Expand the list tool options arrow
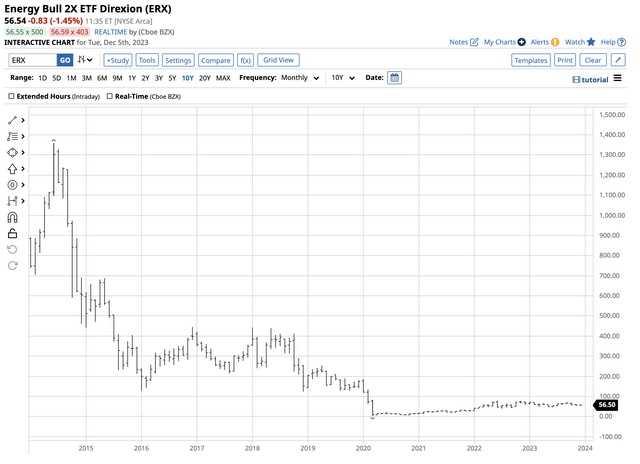The image size is (640, 464). (23, 136)
